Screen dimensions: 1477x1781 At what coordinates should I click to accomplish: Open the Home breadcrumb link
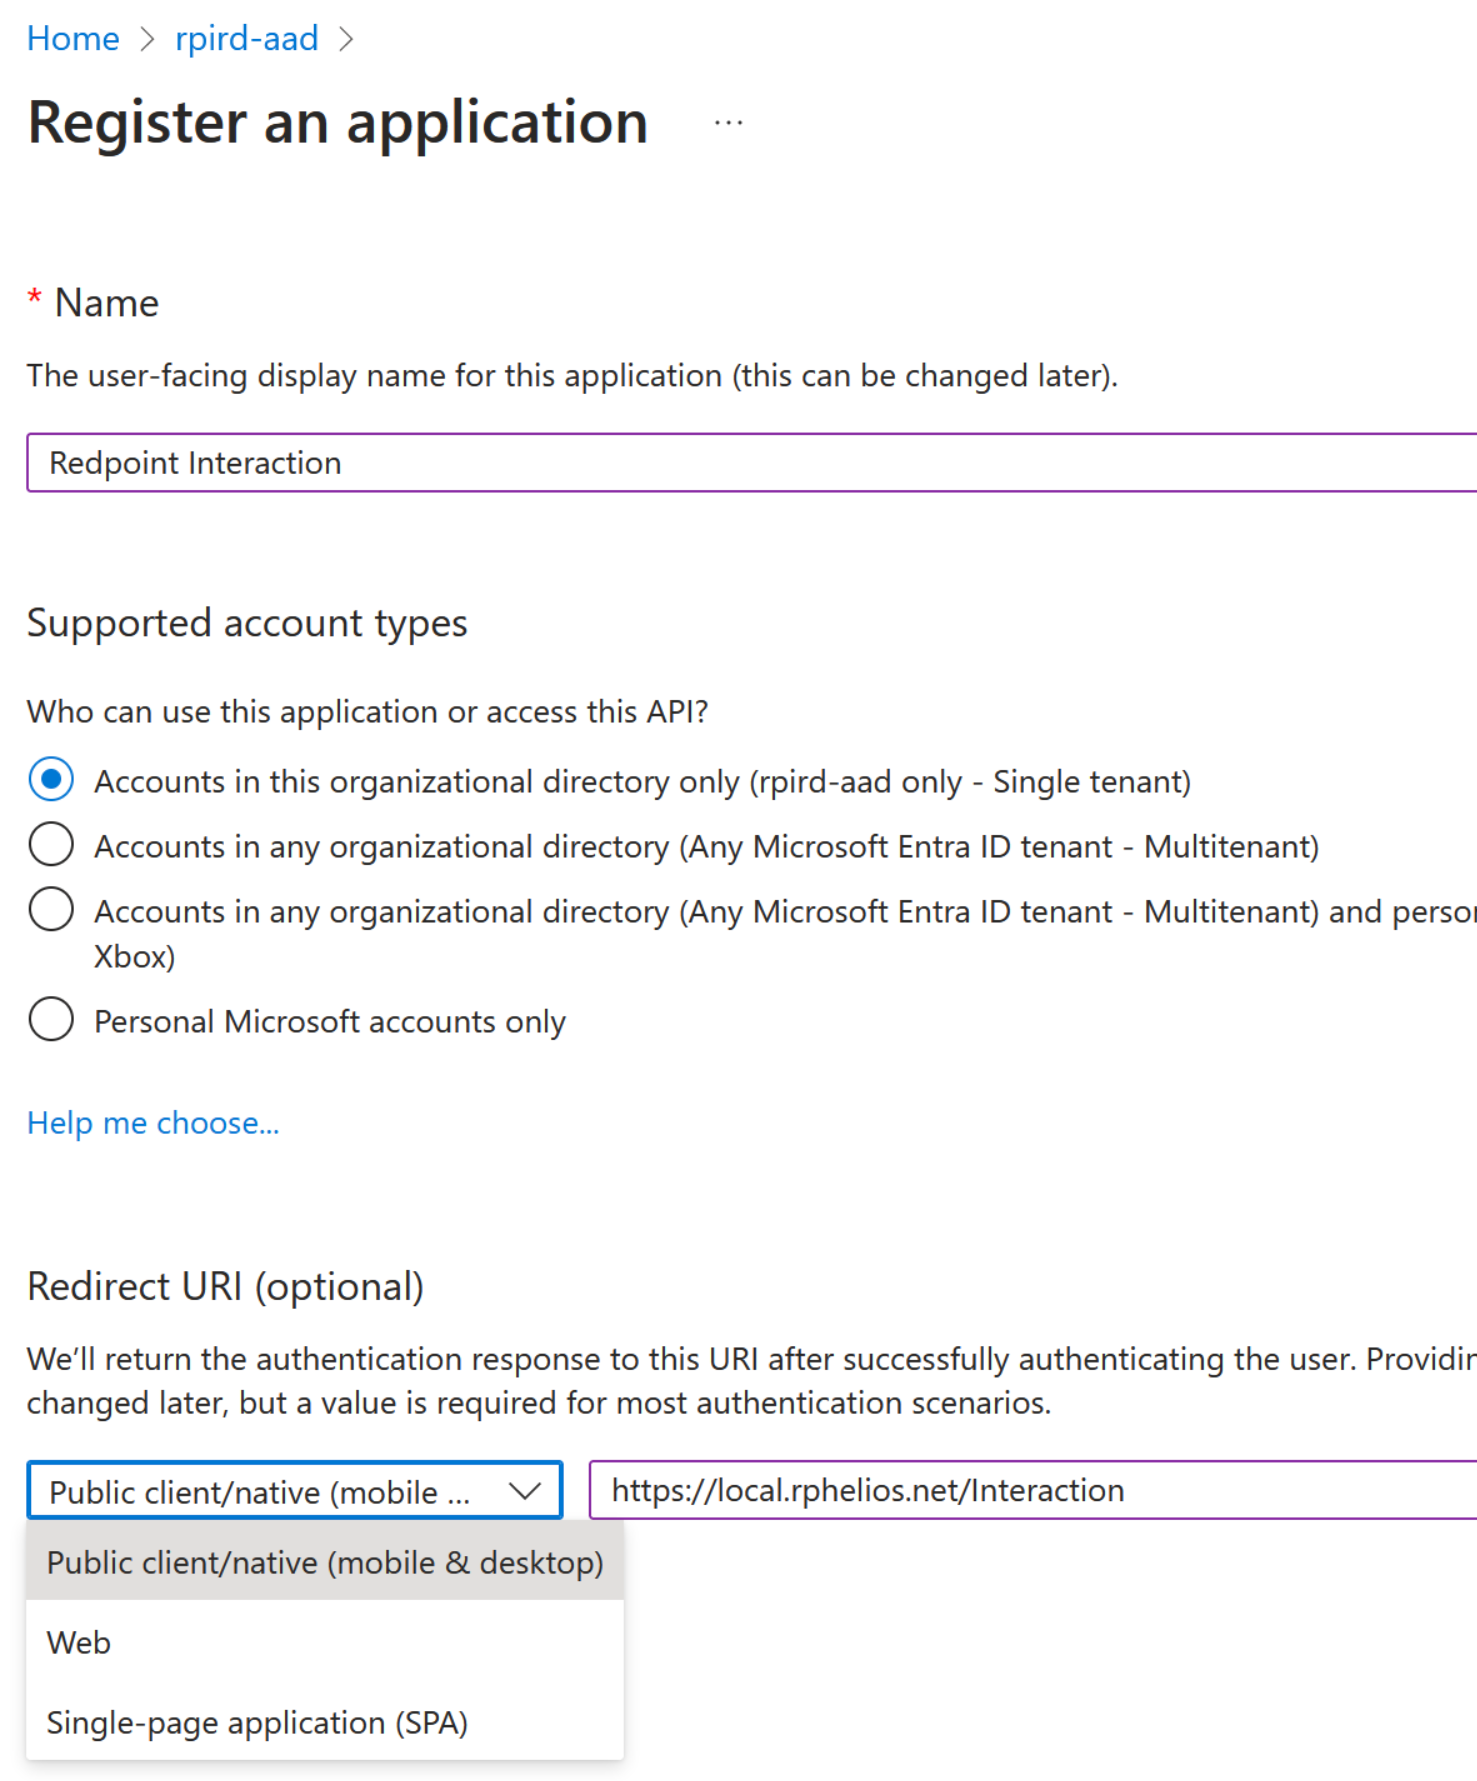pos(73,39)
